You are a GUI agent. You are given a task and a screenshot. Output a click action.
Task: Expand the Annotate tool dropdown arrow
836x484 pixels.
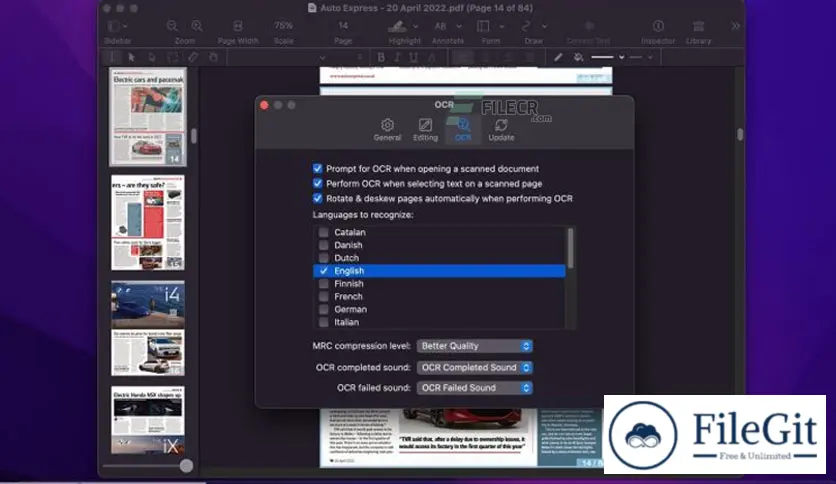pyautogui.click(x=459, y=26)
